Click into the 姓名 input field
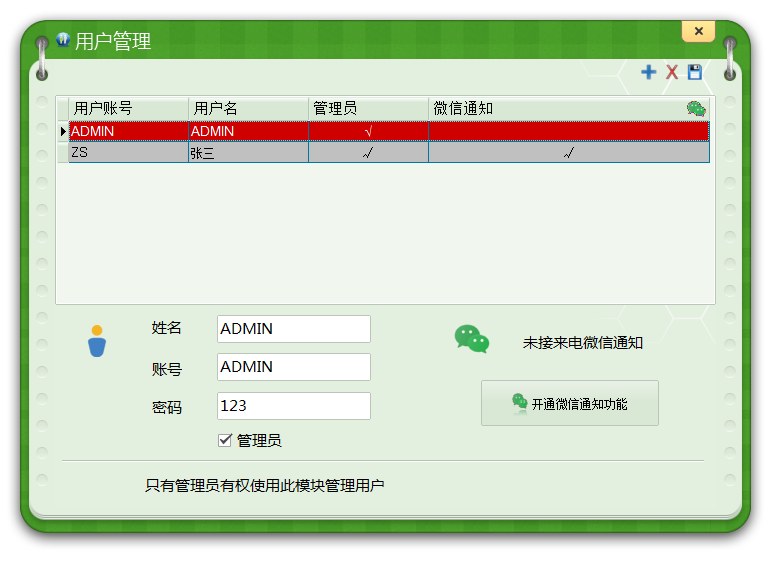The image size is (771, 563). [x=293, y=329]
